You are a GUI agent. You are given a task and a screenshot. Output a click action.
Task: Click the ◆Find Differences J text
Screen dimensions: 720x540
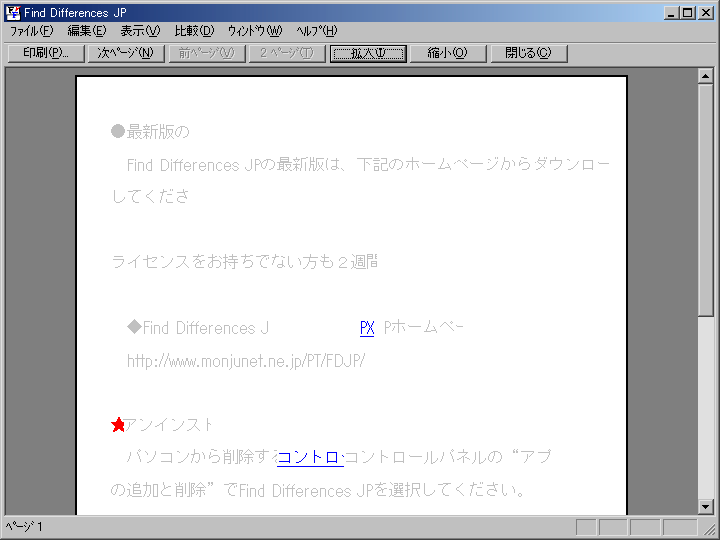198,328
